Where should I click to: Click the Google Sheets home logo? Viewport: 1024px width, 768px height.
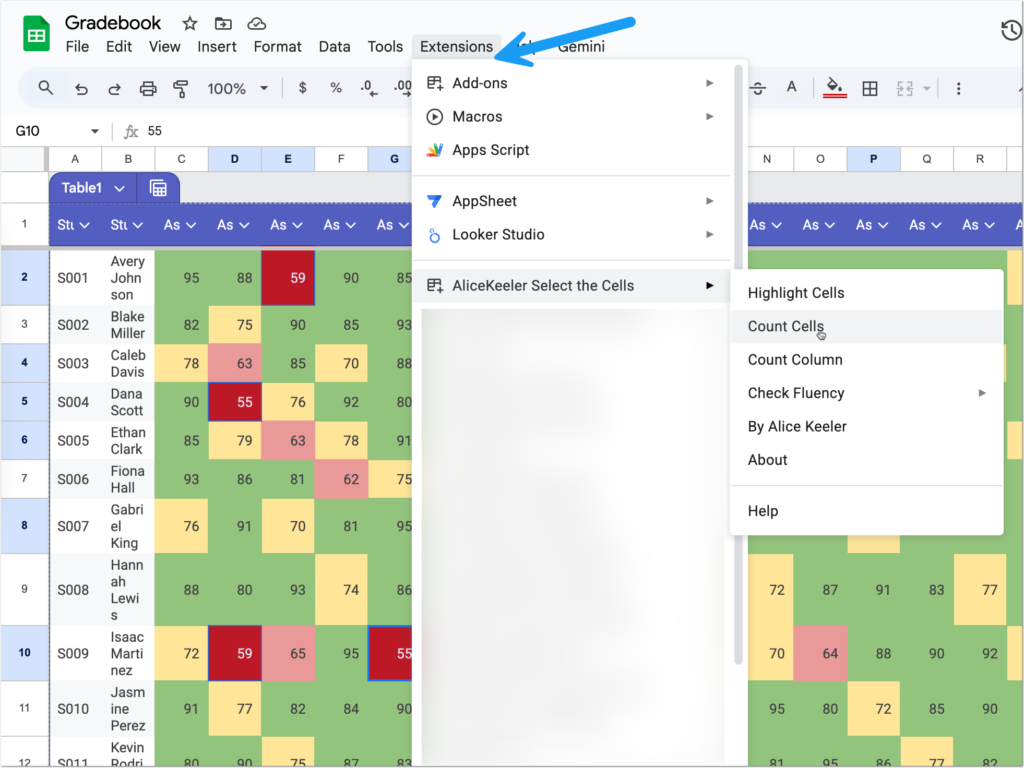click(x=37, y=34)
